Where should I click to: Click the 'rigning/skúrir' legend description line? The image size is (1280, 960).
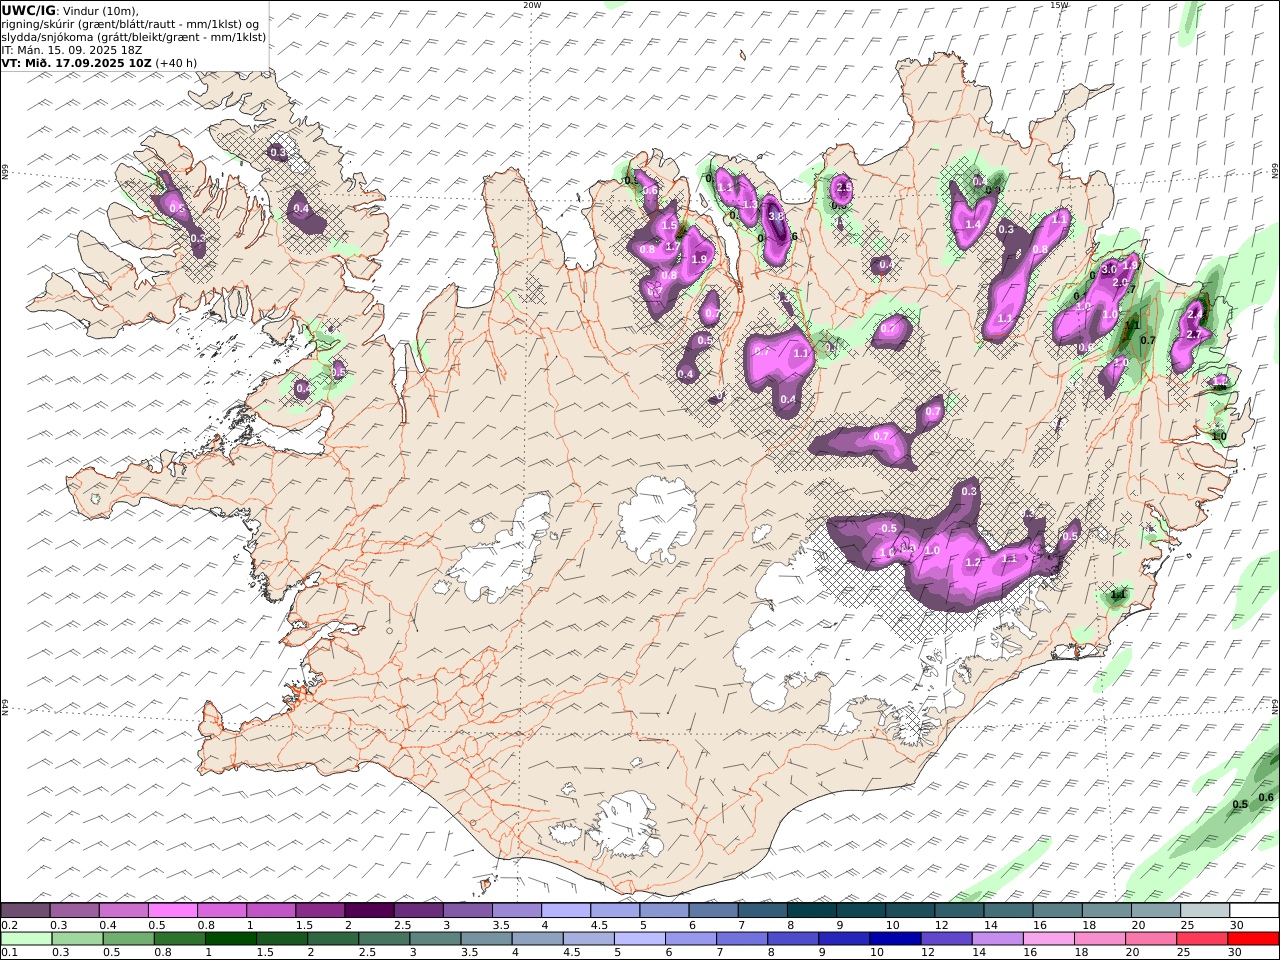[x=131, y=23]
